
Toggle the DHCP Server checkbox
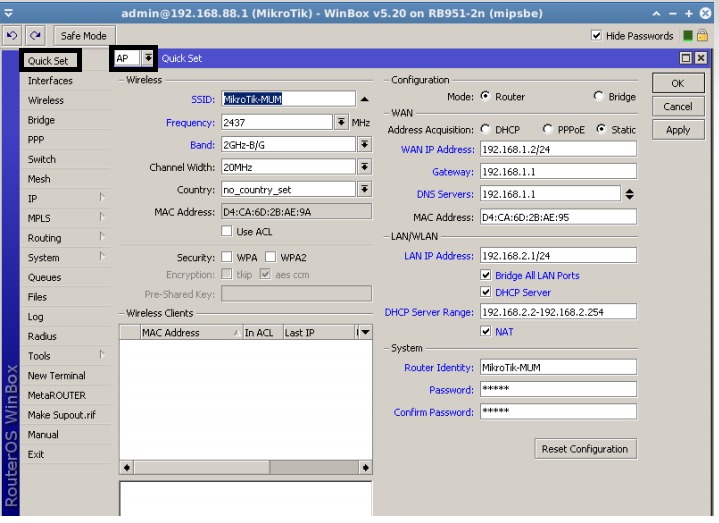tap(486, 292)
